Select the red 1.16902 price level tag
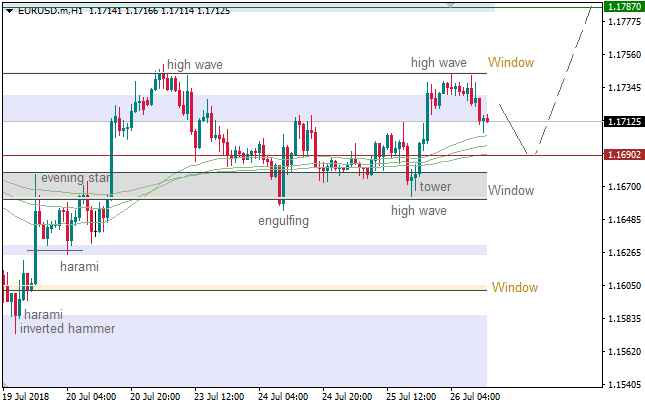Viewport: 645px width, 408px height. (624, 155)
